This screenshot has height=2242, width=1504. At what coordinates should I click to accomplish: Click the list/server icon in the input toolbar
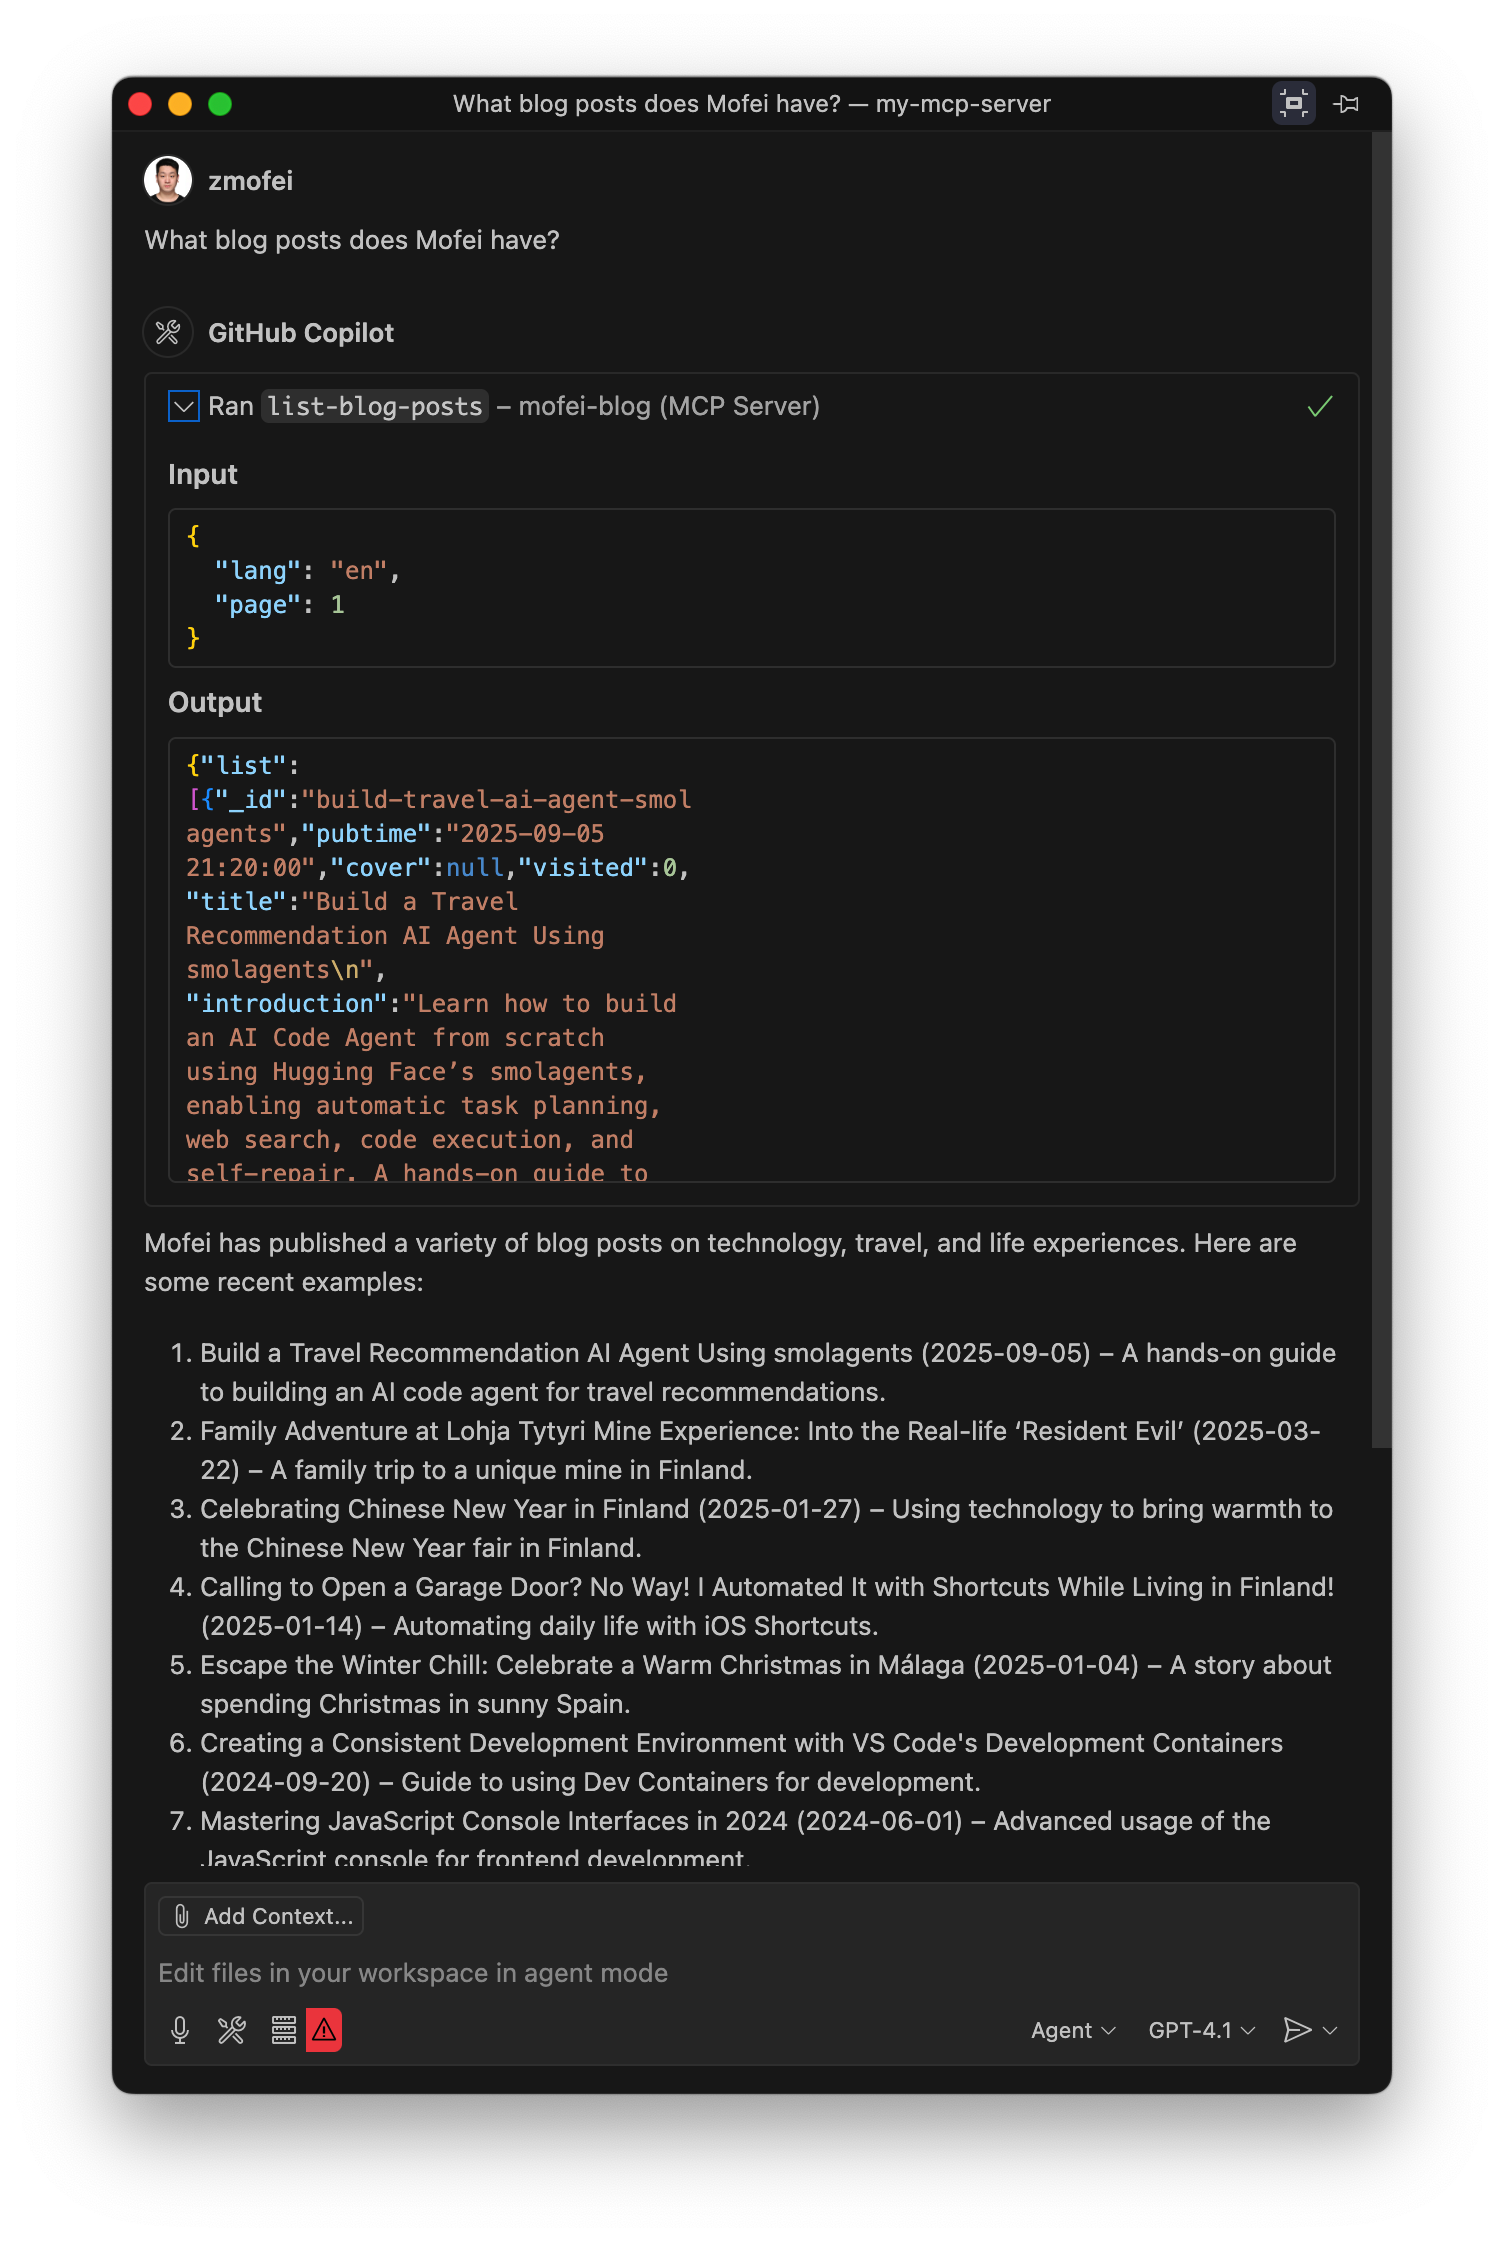(284, 2030)
